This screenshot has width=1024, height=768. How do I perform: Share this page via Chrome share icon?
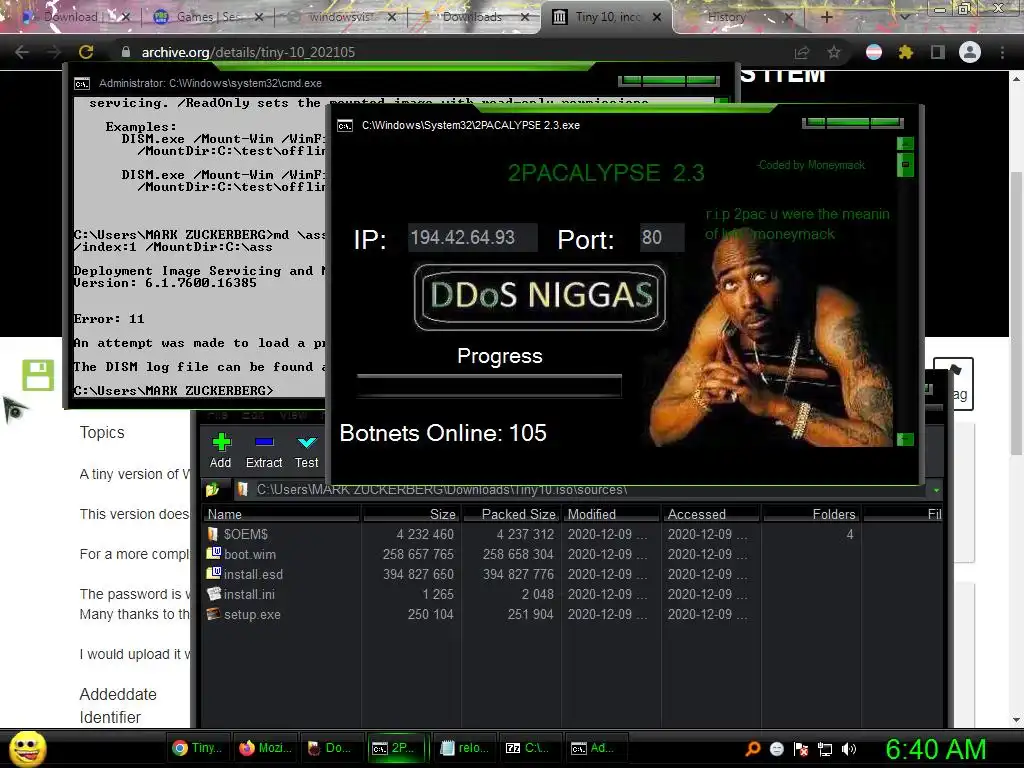(801, 52)
